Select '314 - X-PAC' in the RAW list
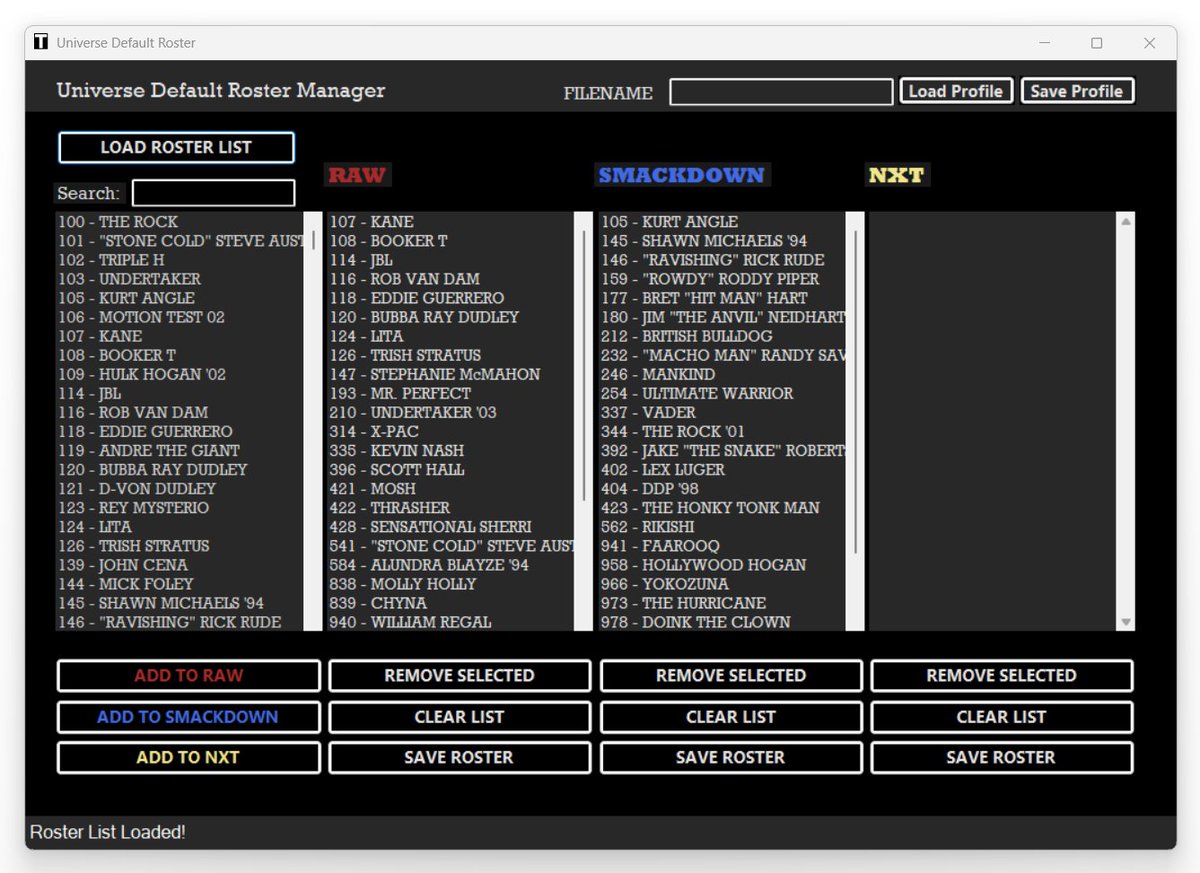This screenshot has width=1200, height=873. tap(451, 431)
